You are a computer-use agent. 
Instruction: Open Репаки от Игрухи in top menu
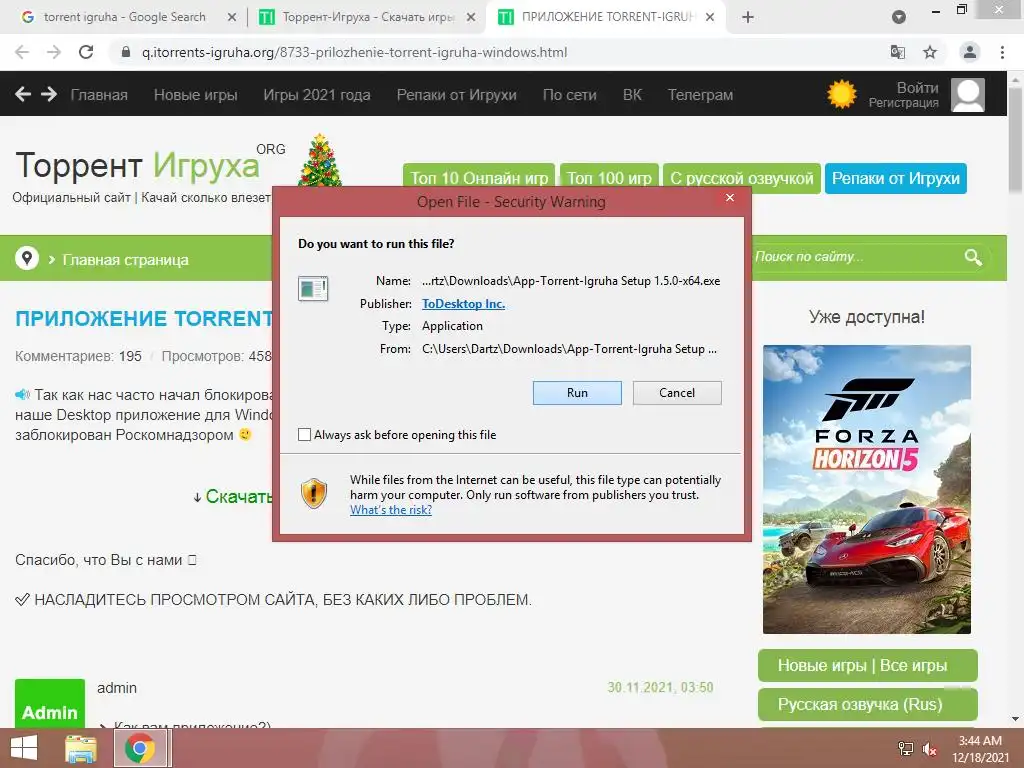point(456,95)
